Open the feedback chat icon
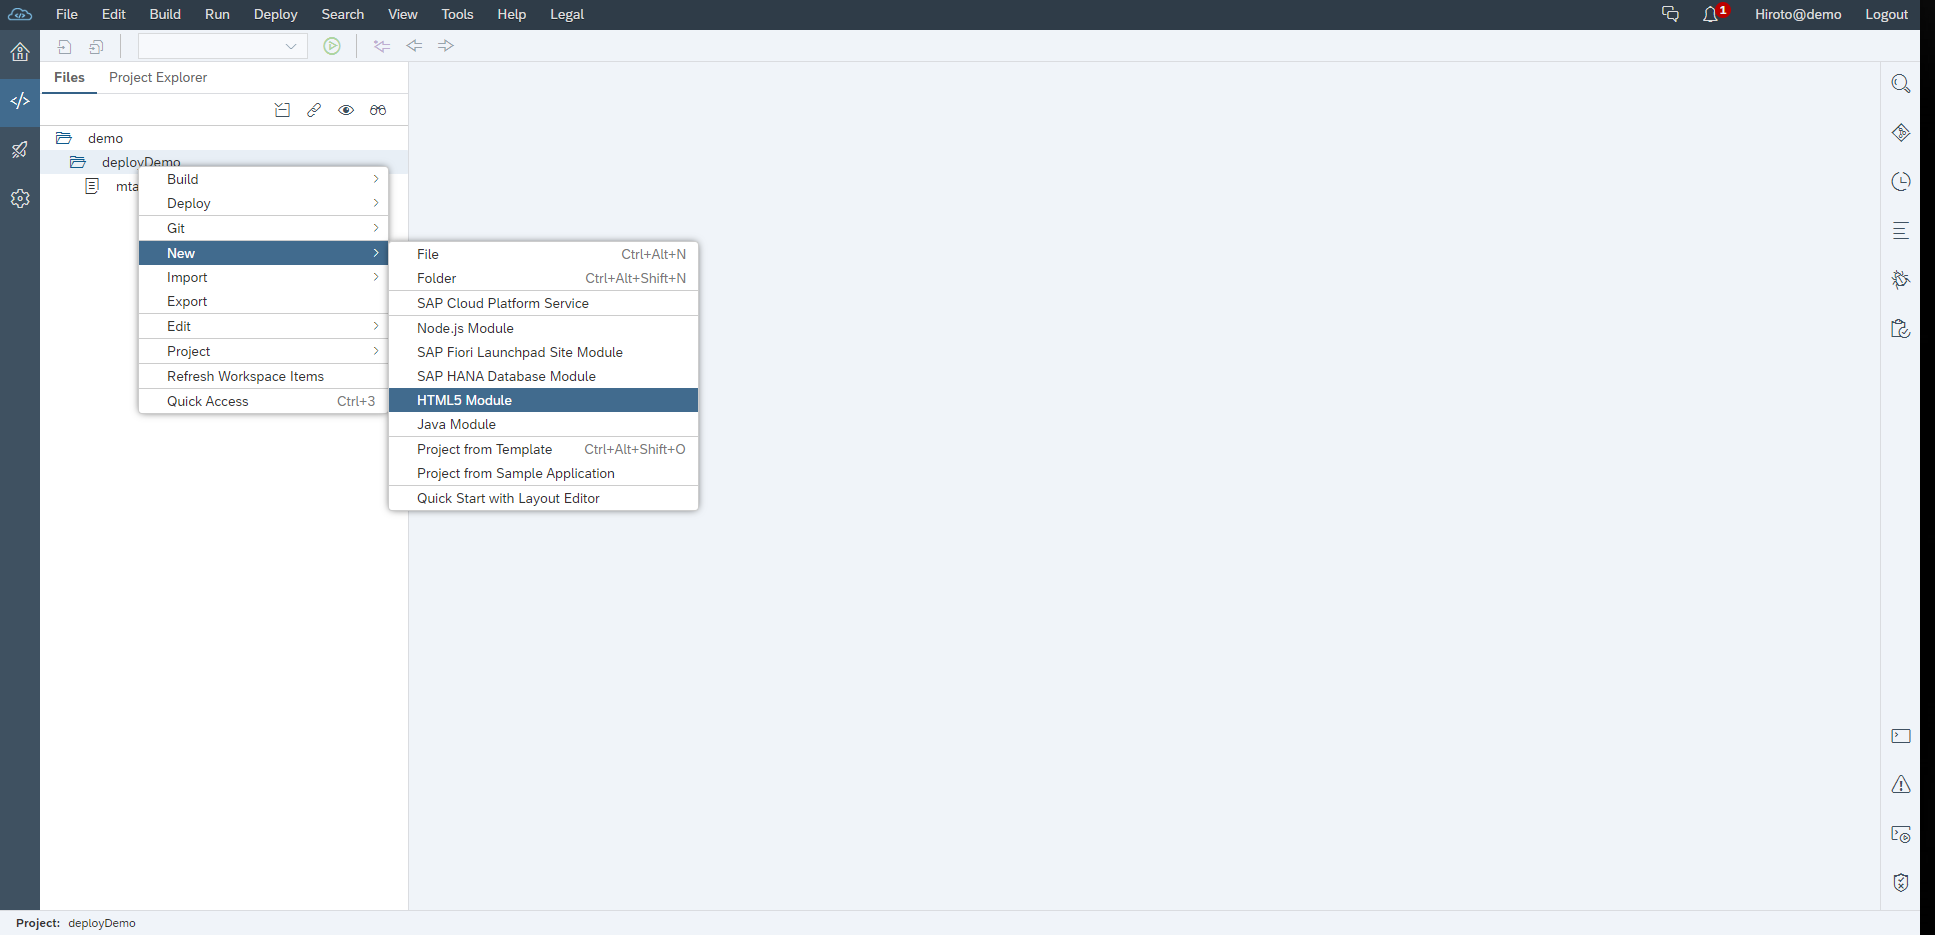Image resolution: width=1935 pixels, height=935 pixels. [1670, 14]
